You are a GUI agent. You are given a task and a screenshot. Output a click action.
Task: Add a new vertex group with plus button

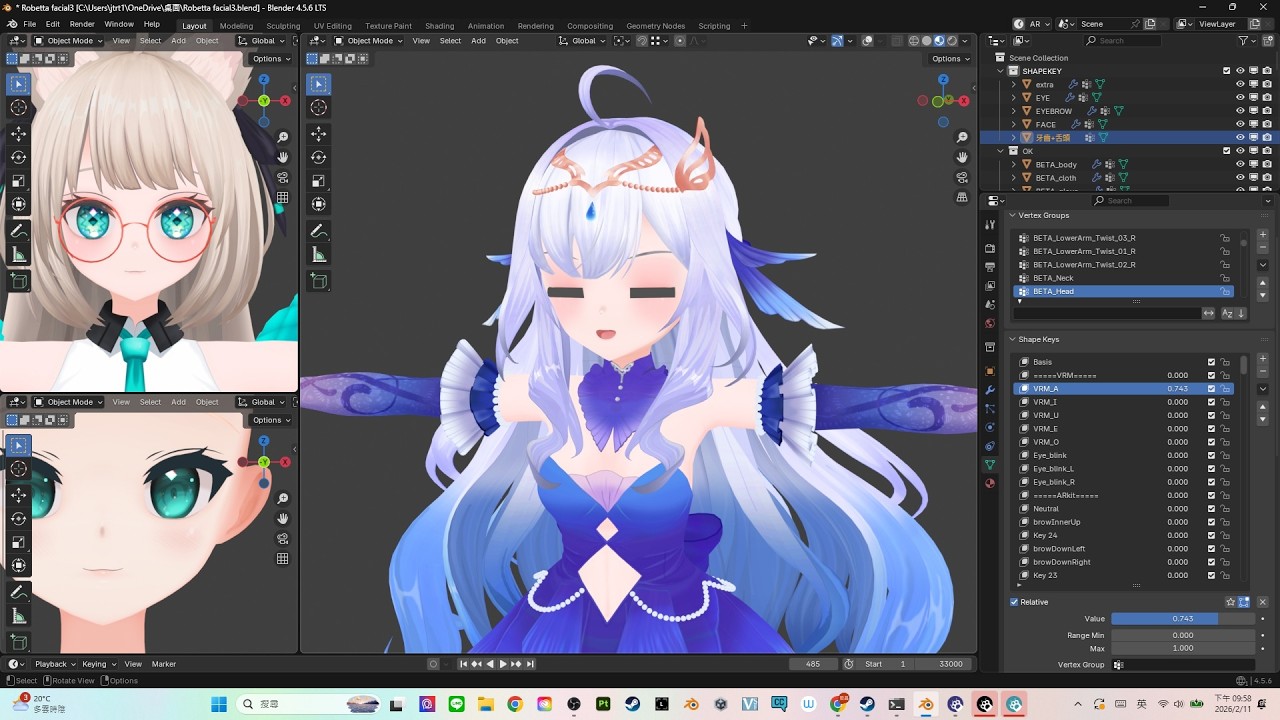click(1263, 234)
